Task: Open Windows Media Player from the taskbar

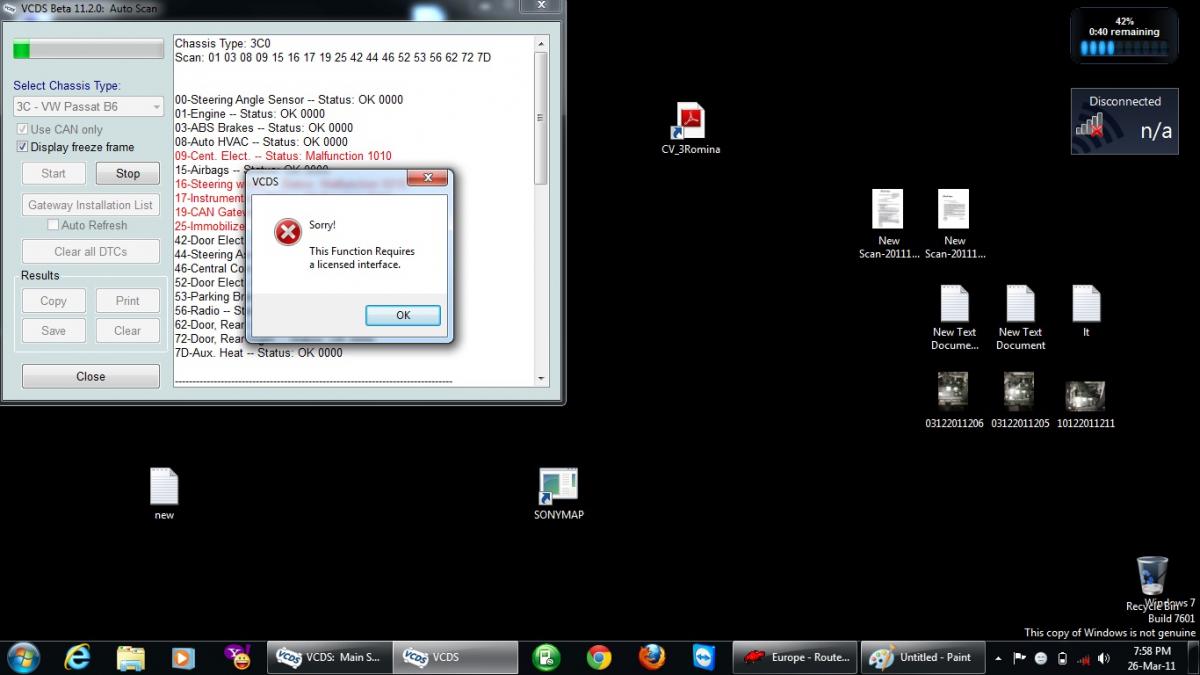Action: tap(183, 657)
